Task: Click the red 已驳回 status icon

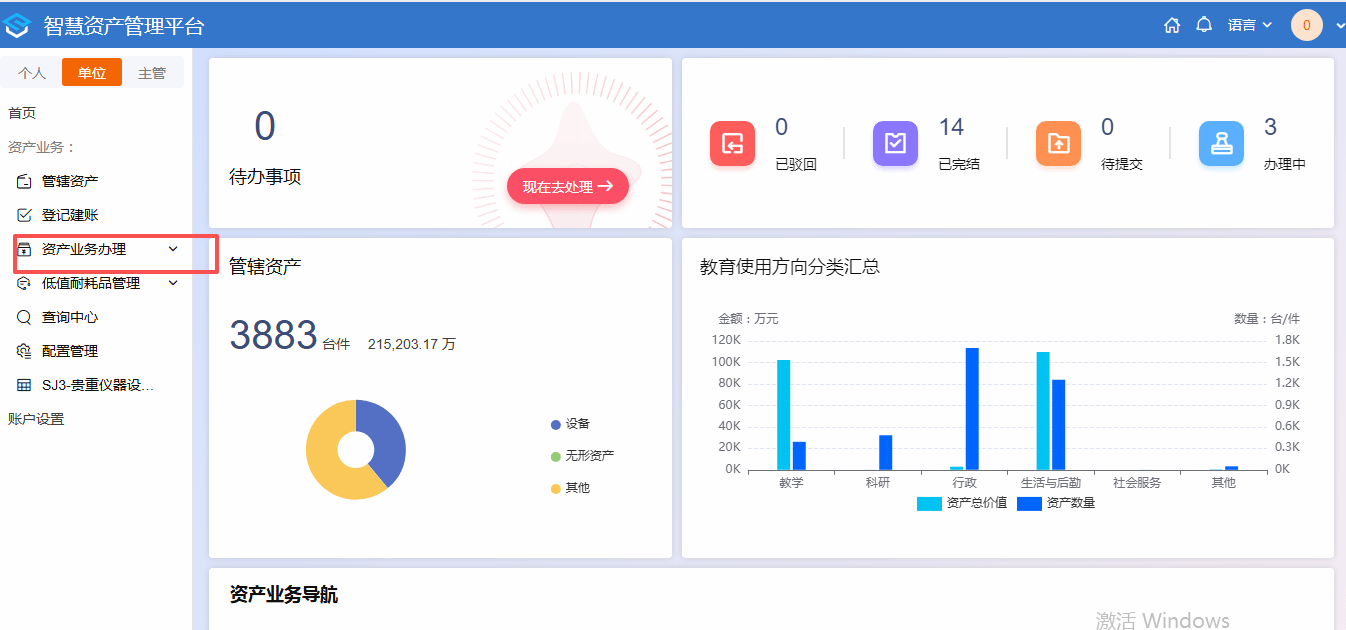Action: [732, 144]
